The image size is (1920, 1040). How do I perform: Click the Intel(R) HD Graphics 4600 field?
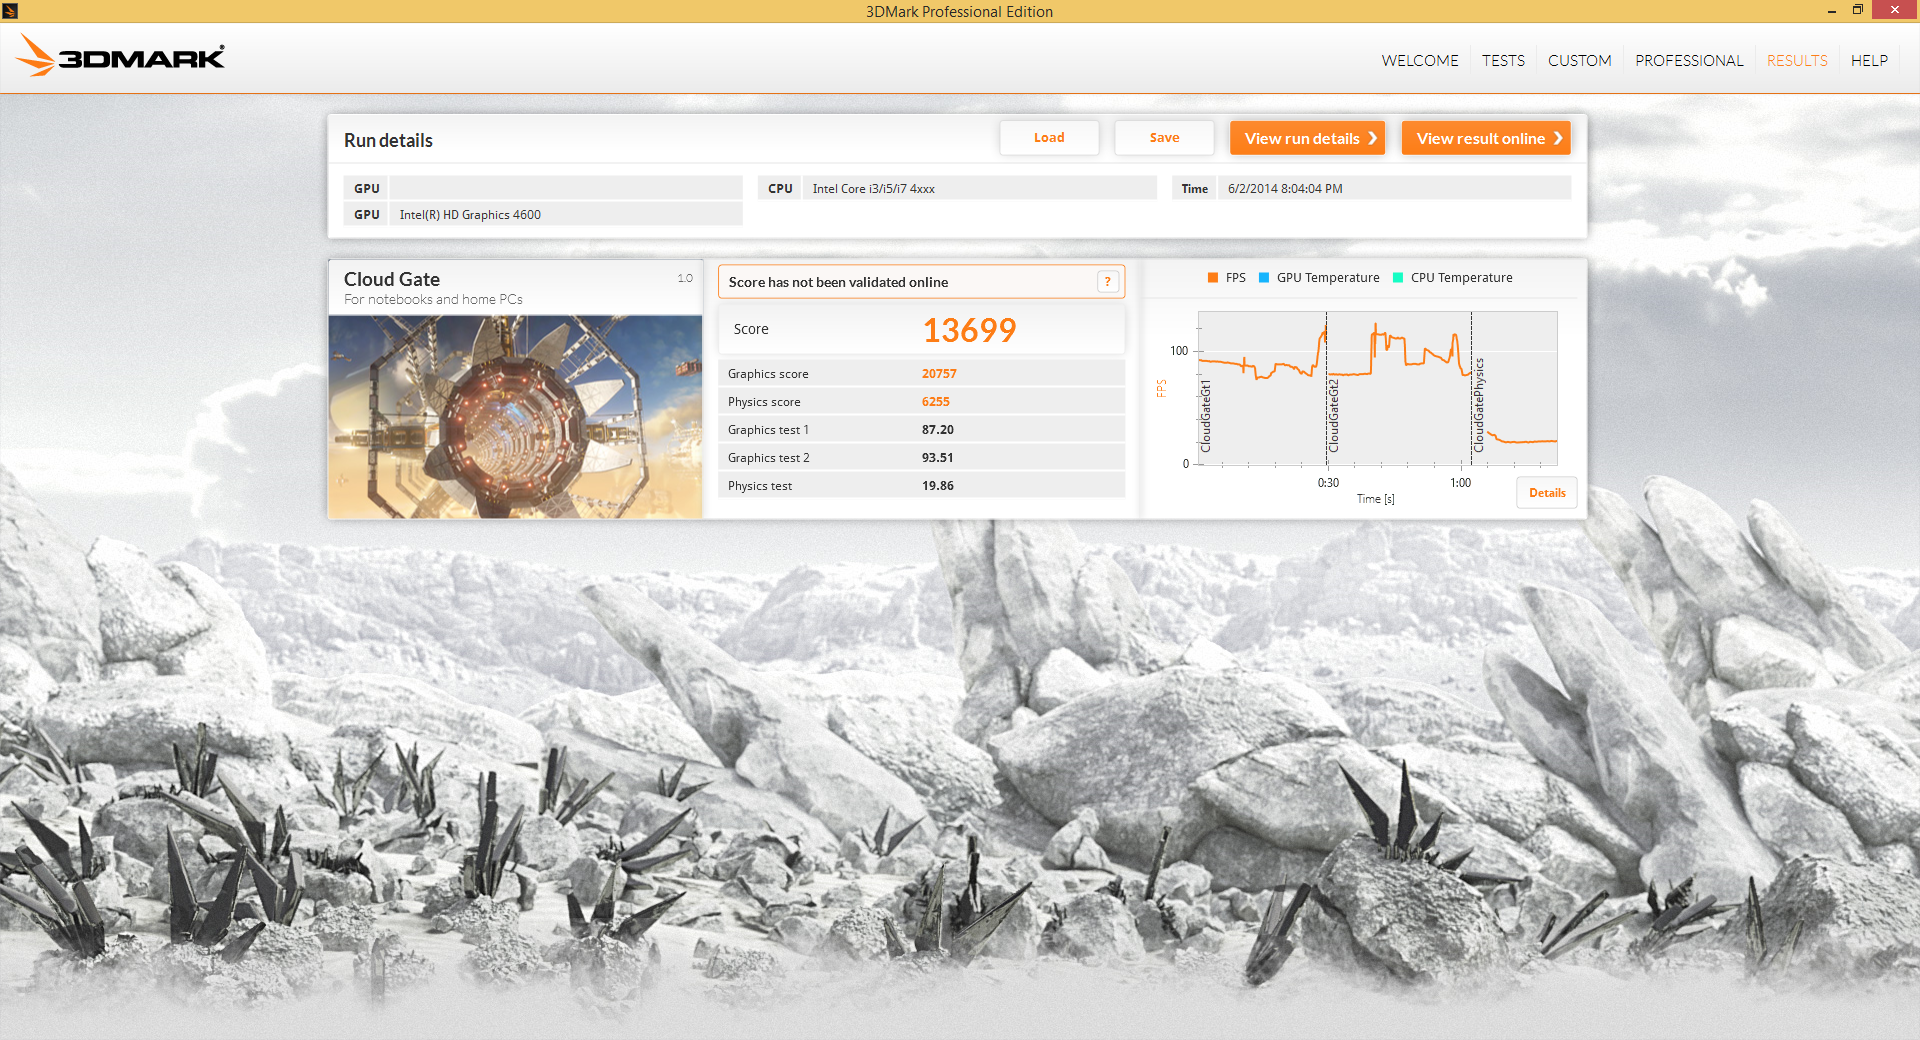(x=566, y=214)
